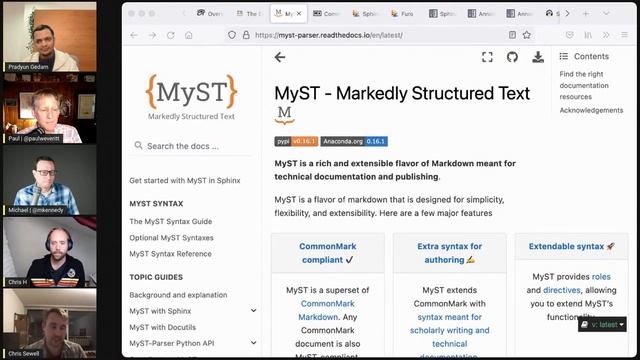Open the MyST-Parser Python API link
The image size is (640, 360).
(172, 343)
